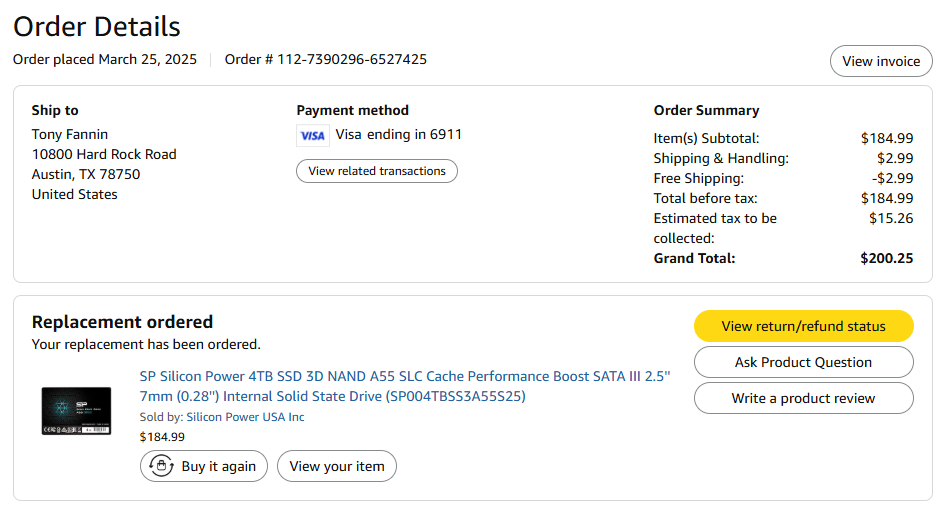Screen dimensions: 945x521
Task: Click the Grand Total amount $200.25
Action: point(886,258)
